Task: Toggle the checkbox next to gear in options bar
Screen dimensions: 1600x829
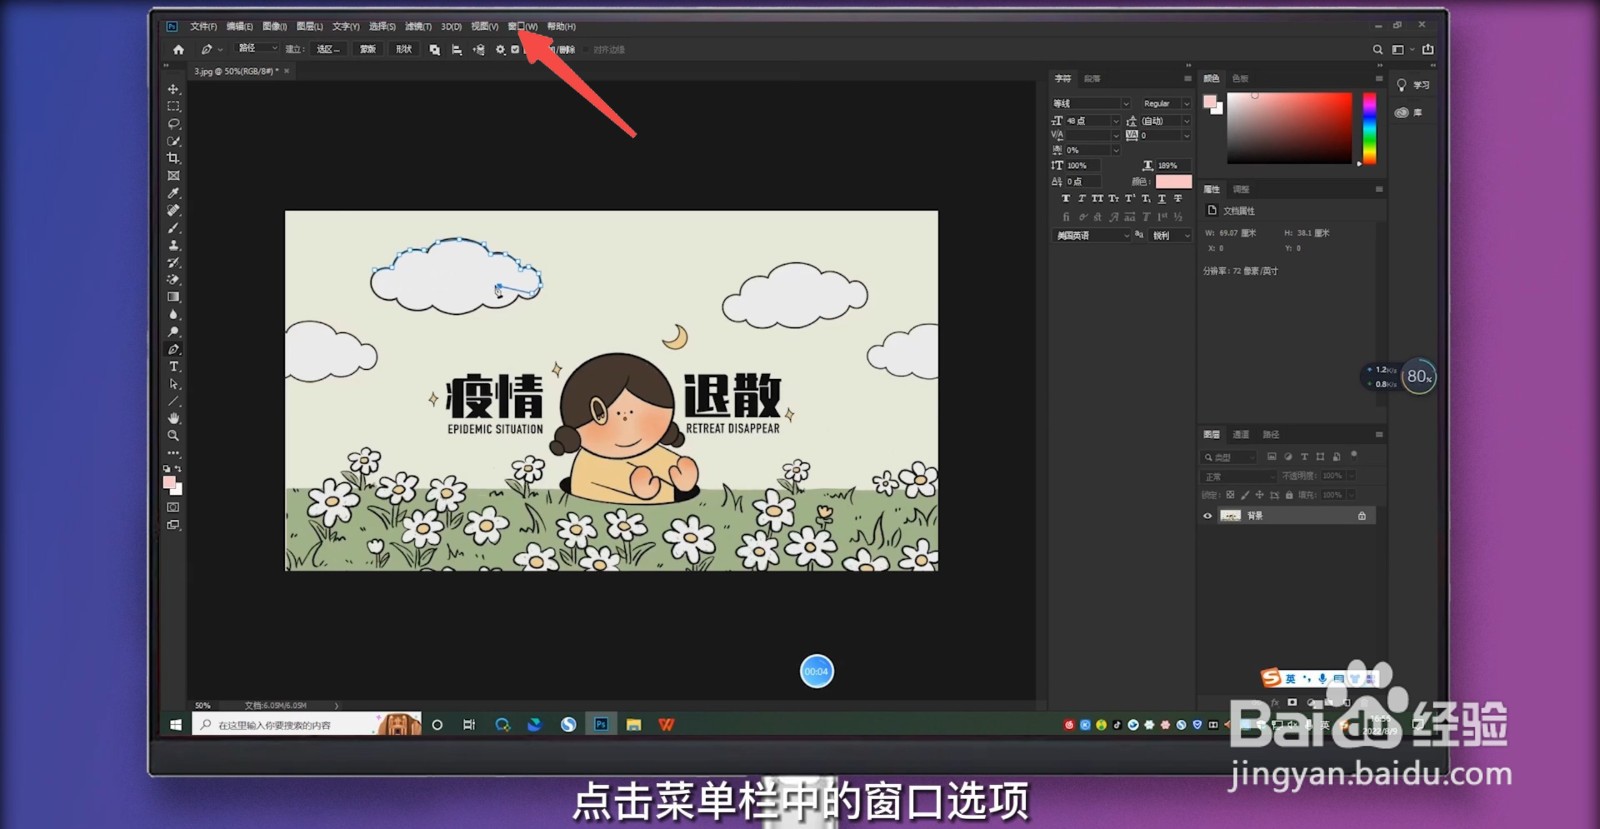Action: click(515, 49)
